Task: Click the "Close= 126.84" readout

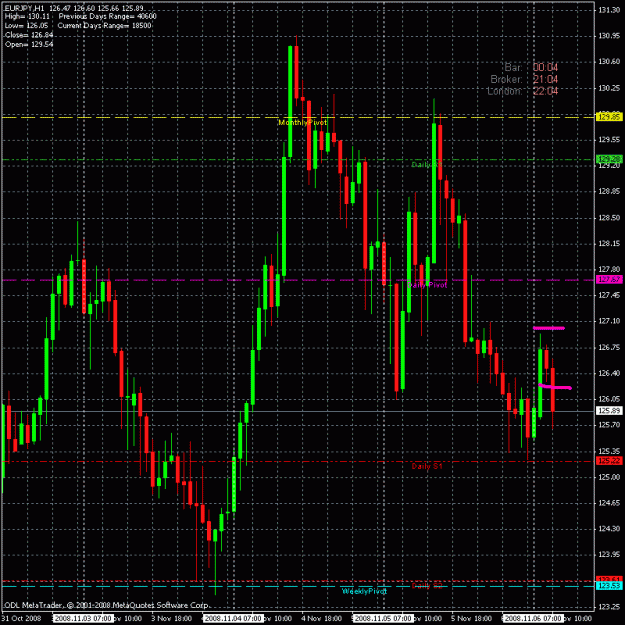Action: pos(29,35)
